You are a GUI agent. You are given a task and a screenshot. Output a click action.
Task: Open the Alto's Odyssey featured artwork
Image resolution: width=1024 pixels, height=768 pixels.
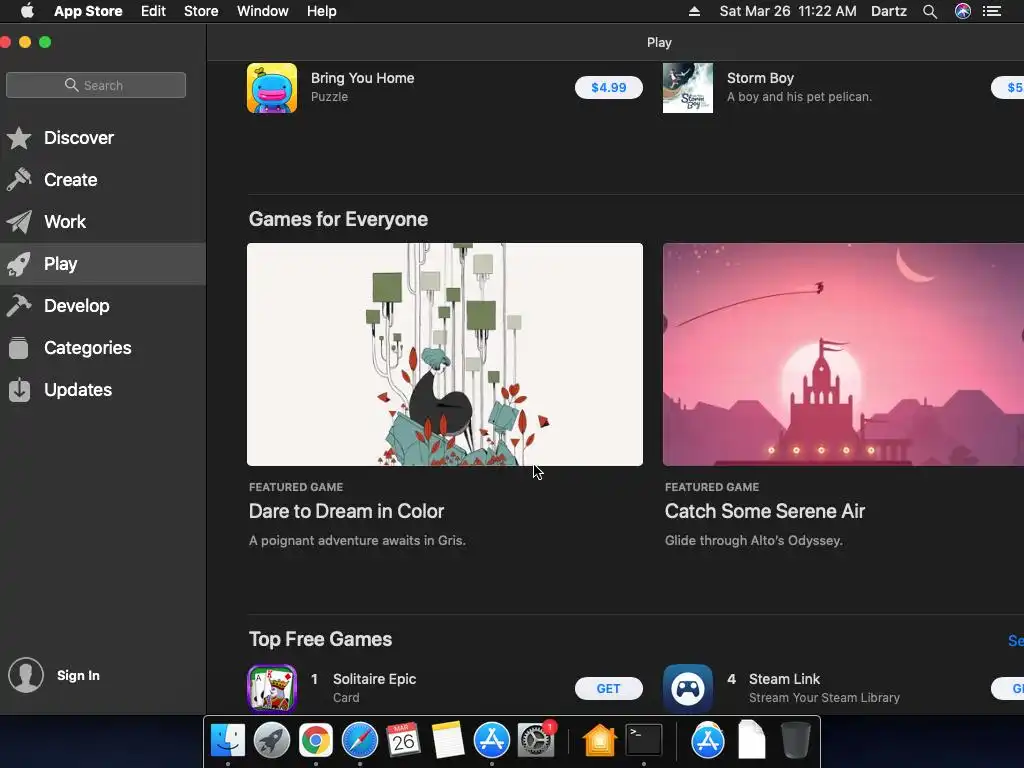[843, 355]
